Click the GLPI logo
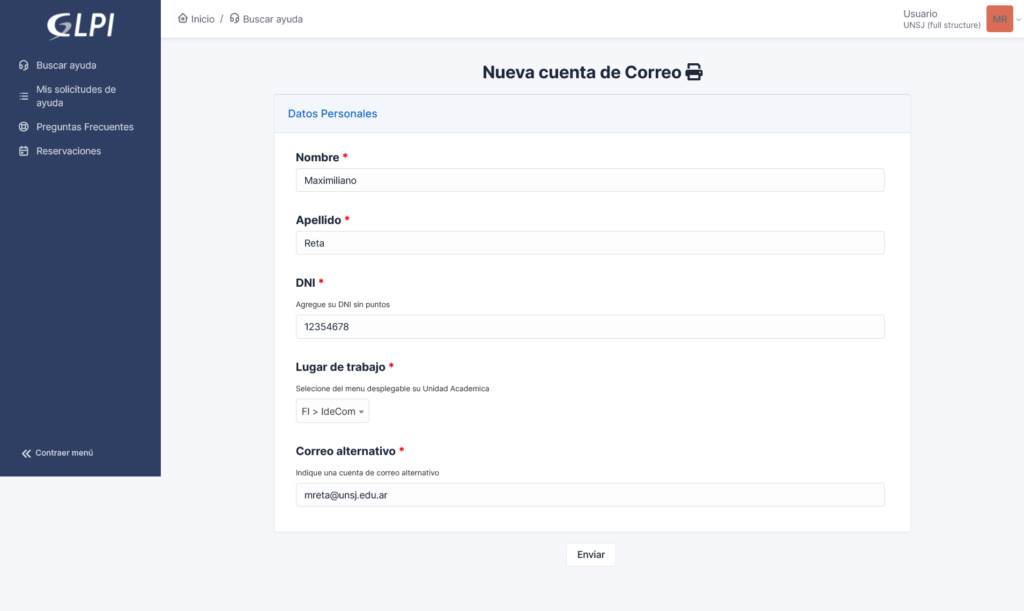The image size is (1024, 611). tap(80, 25)
